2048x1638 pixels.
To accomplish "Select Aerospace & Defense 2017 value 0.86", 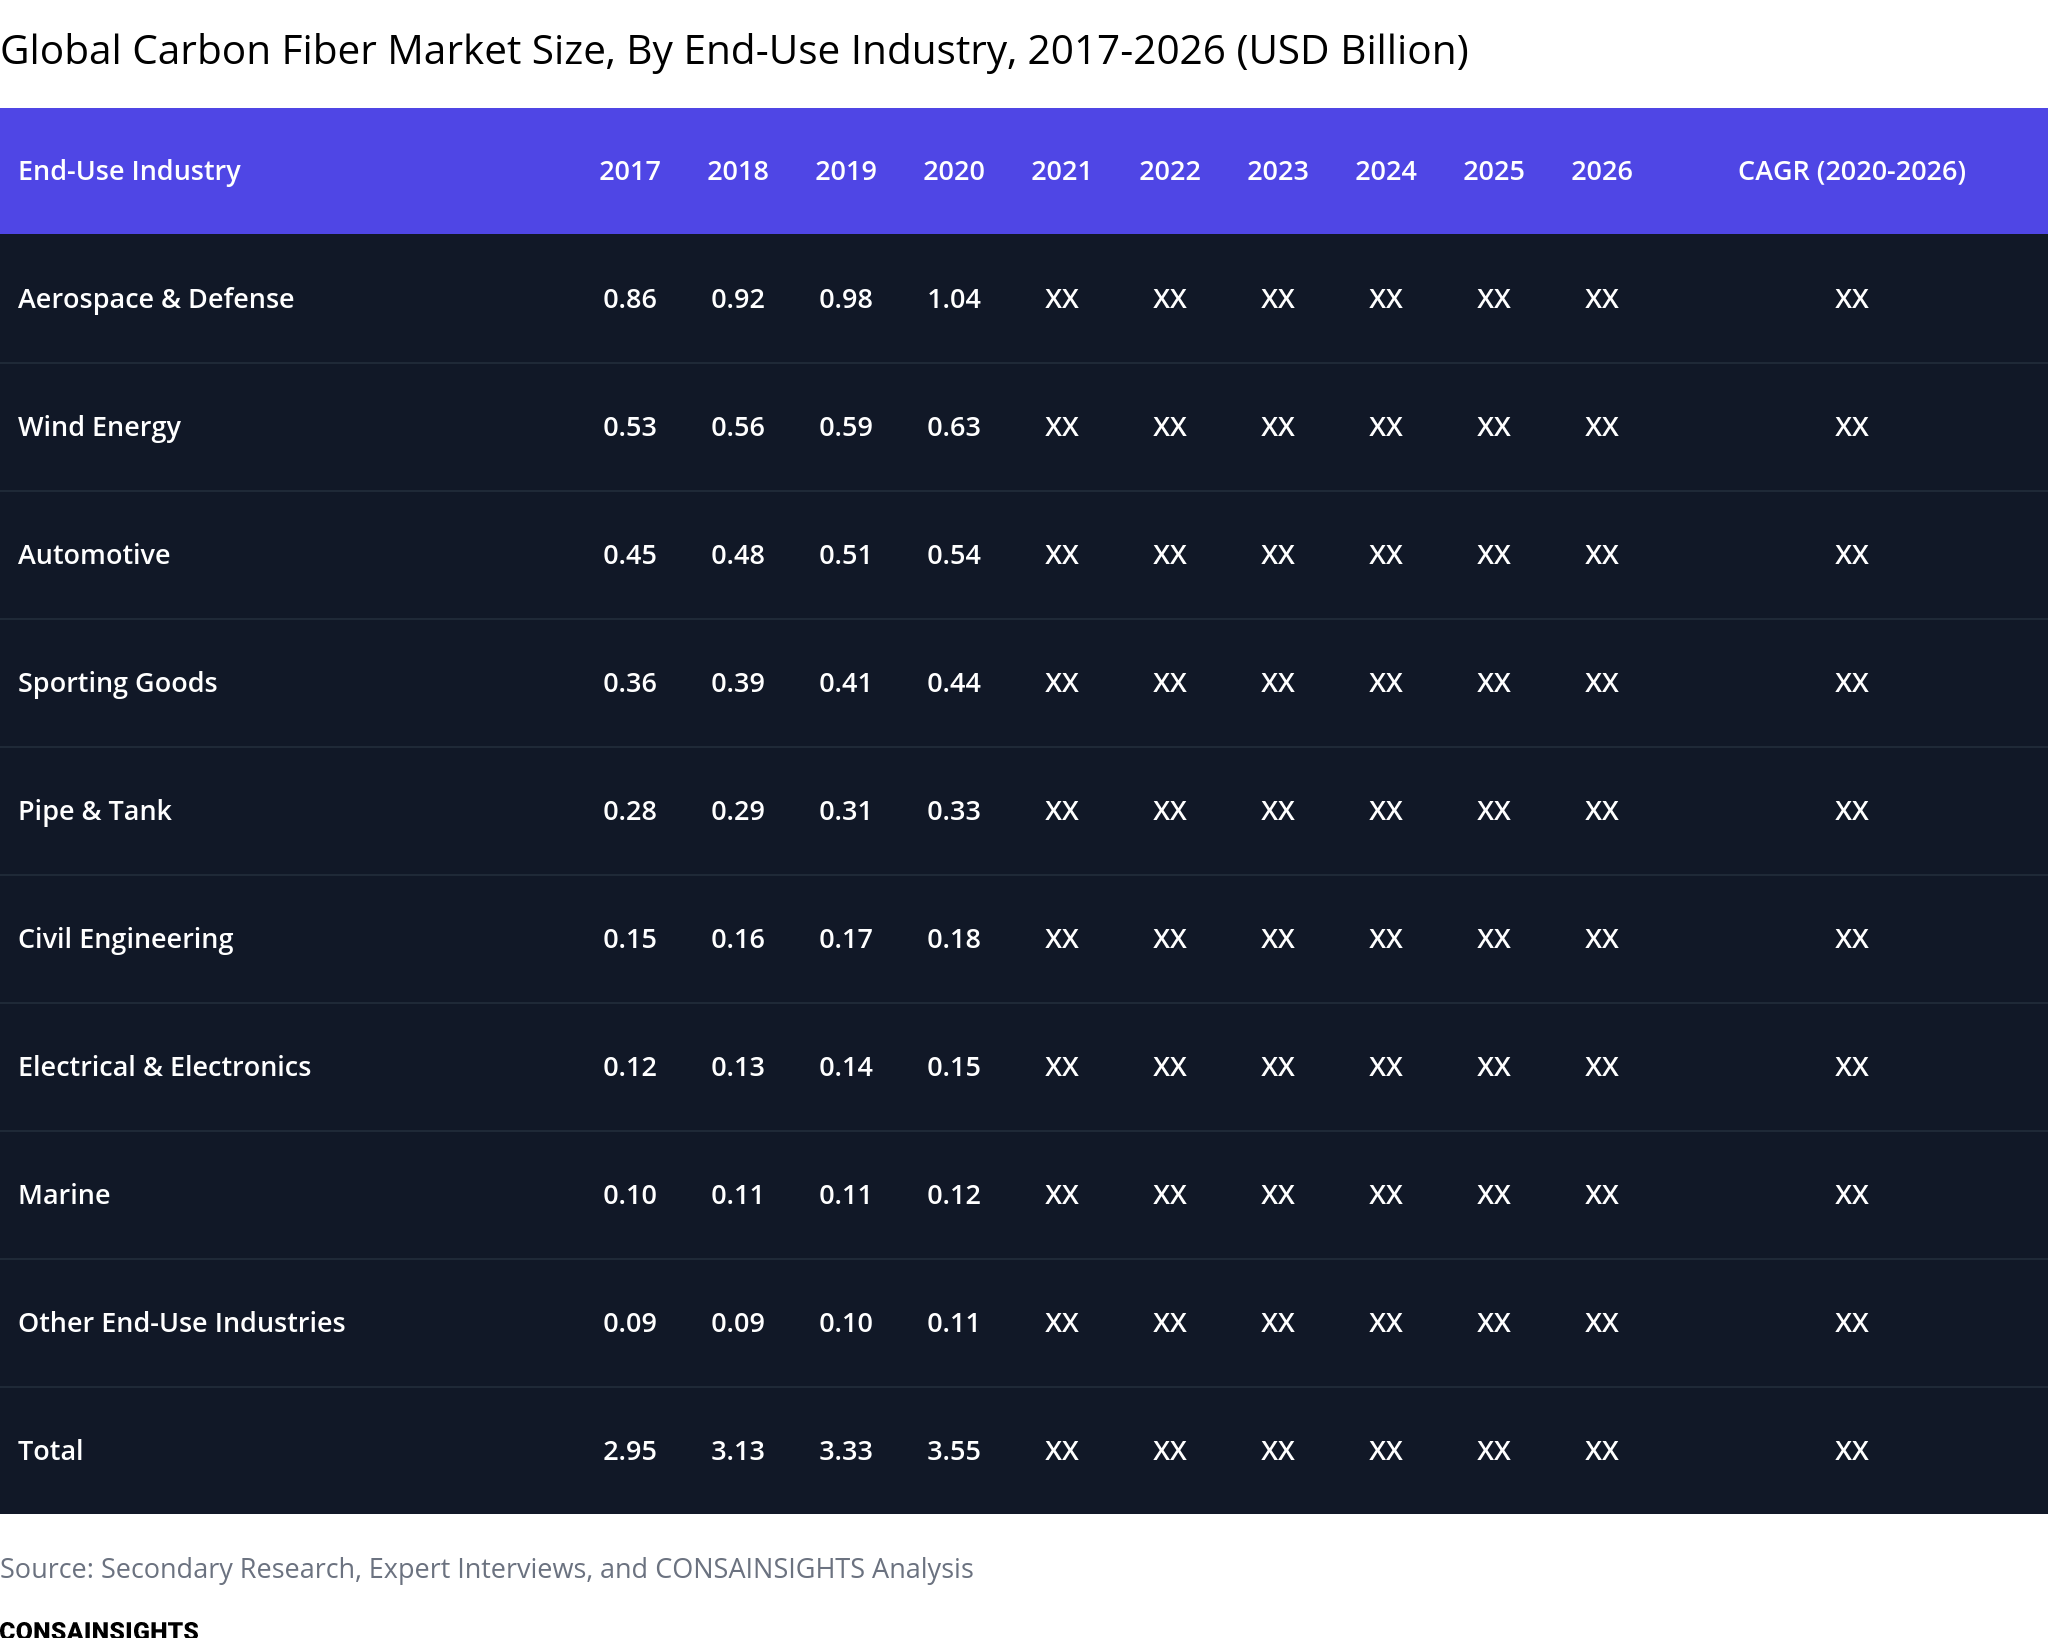I will [630, 299].
